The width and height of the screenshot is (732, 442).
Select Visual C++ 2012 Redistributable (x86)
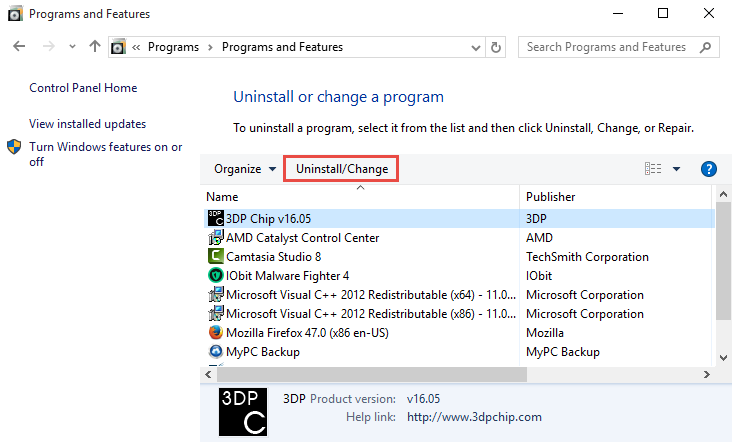point(371,314)
